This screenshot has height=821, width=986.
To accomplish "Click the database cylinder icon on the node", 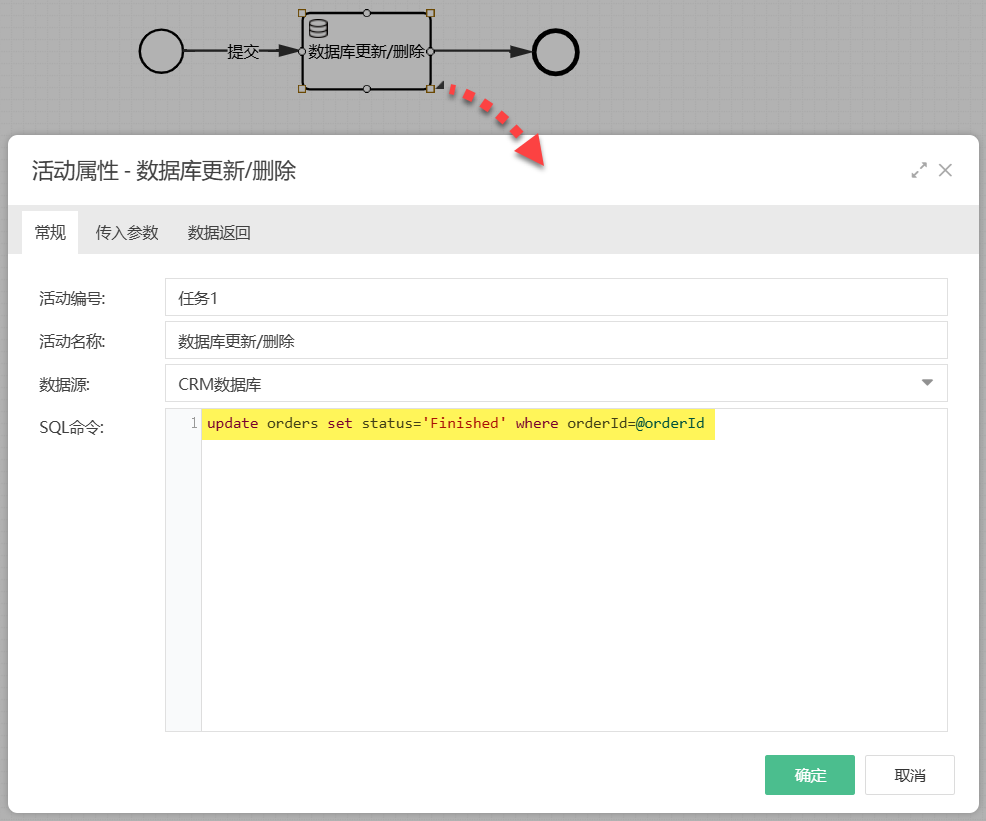I will 318,28.
